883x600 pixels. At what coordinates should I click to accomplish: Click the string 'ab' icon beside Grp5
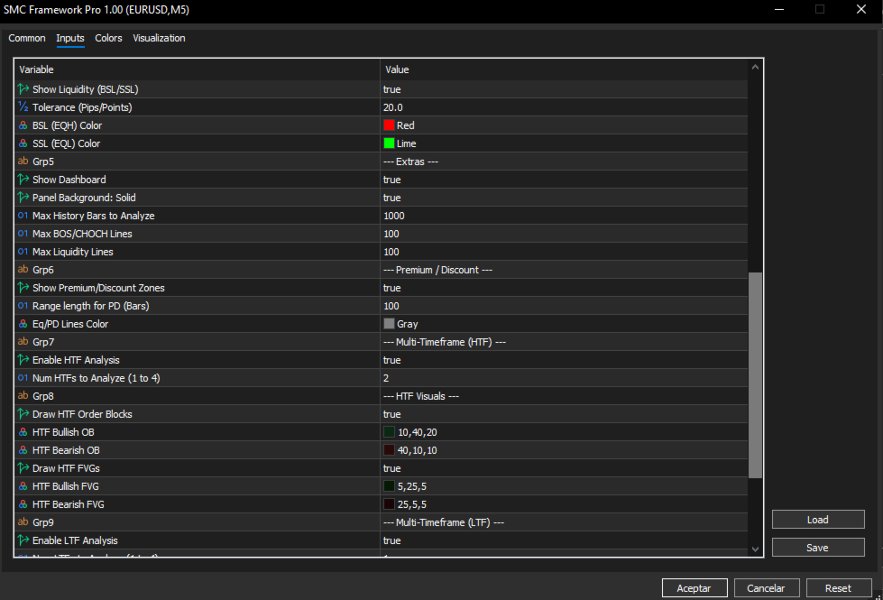23,161
